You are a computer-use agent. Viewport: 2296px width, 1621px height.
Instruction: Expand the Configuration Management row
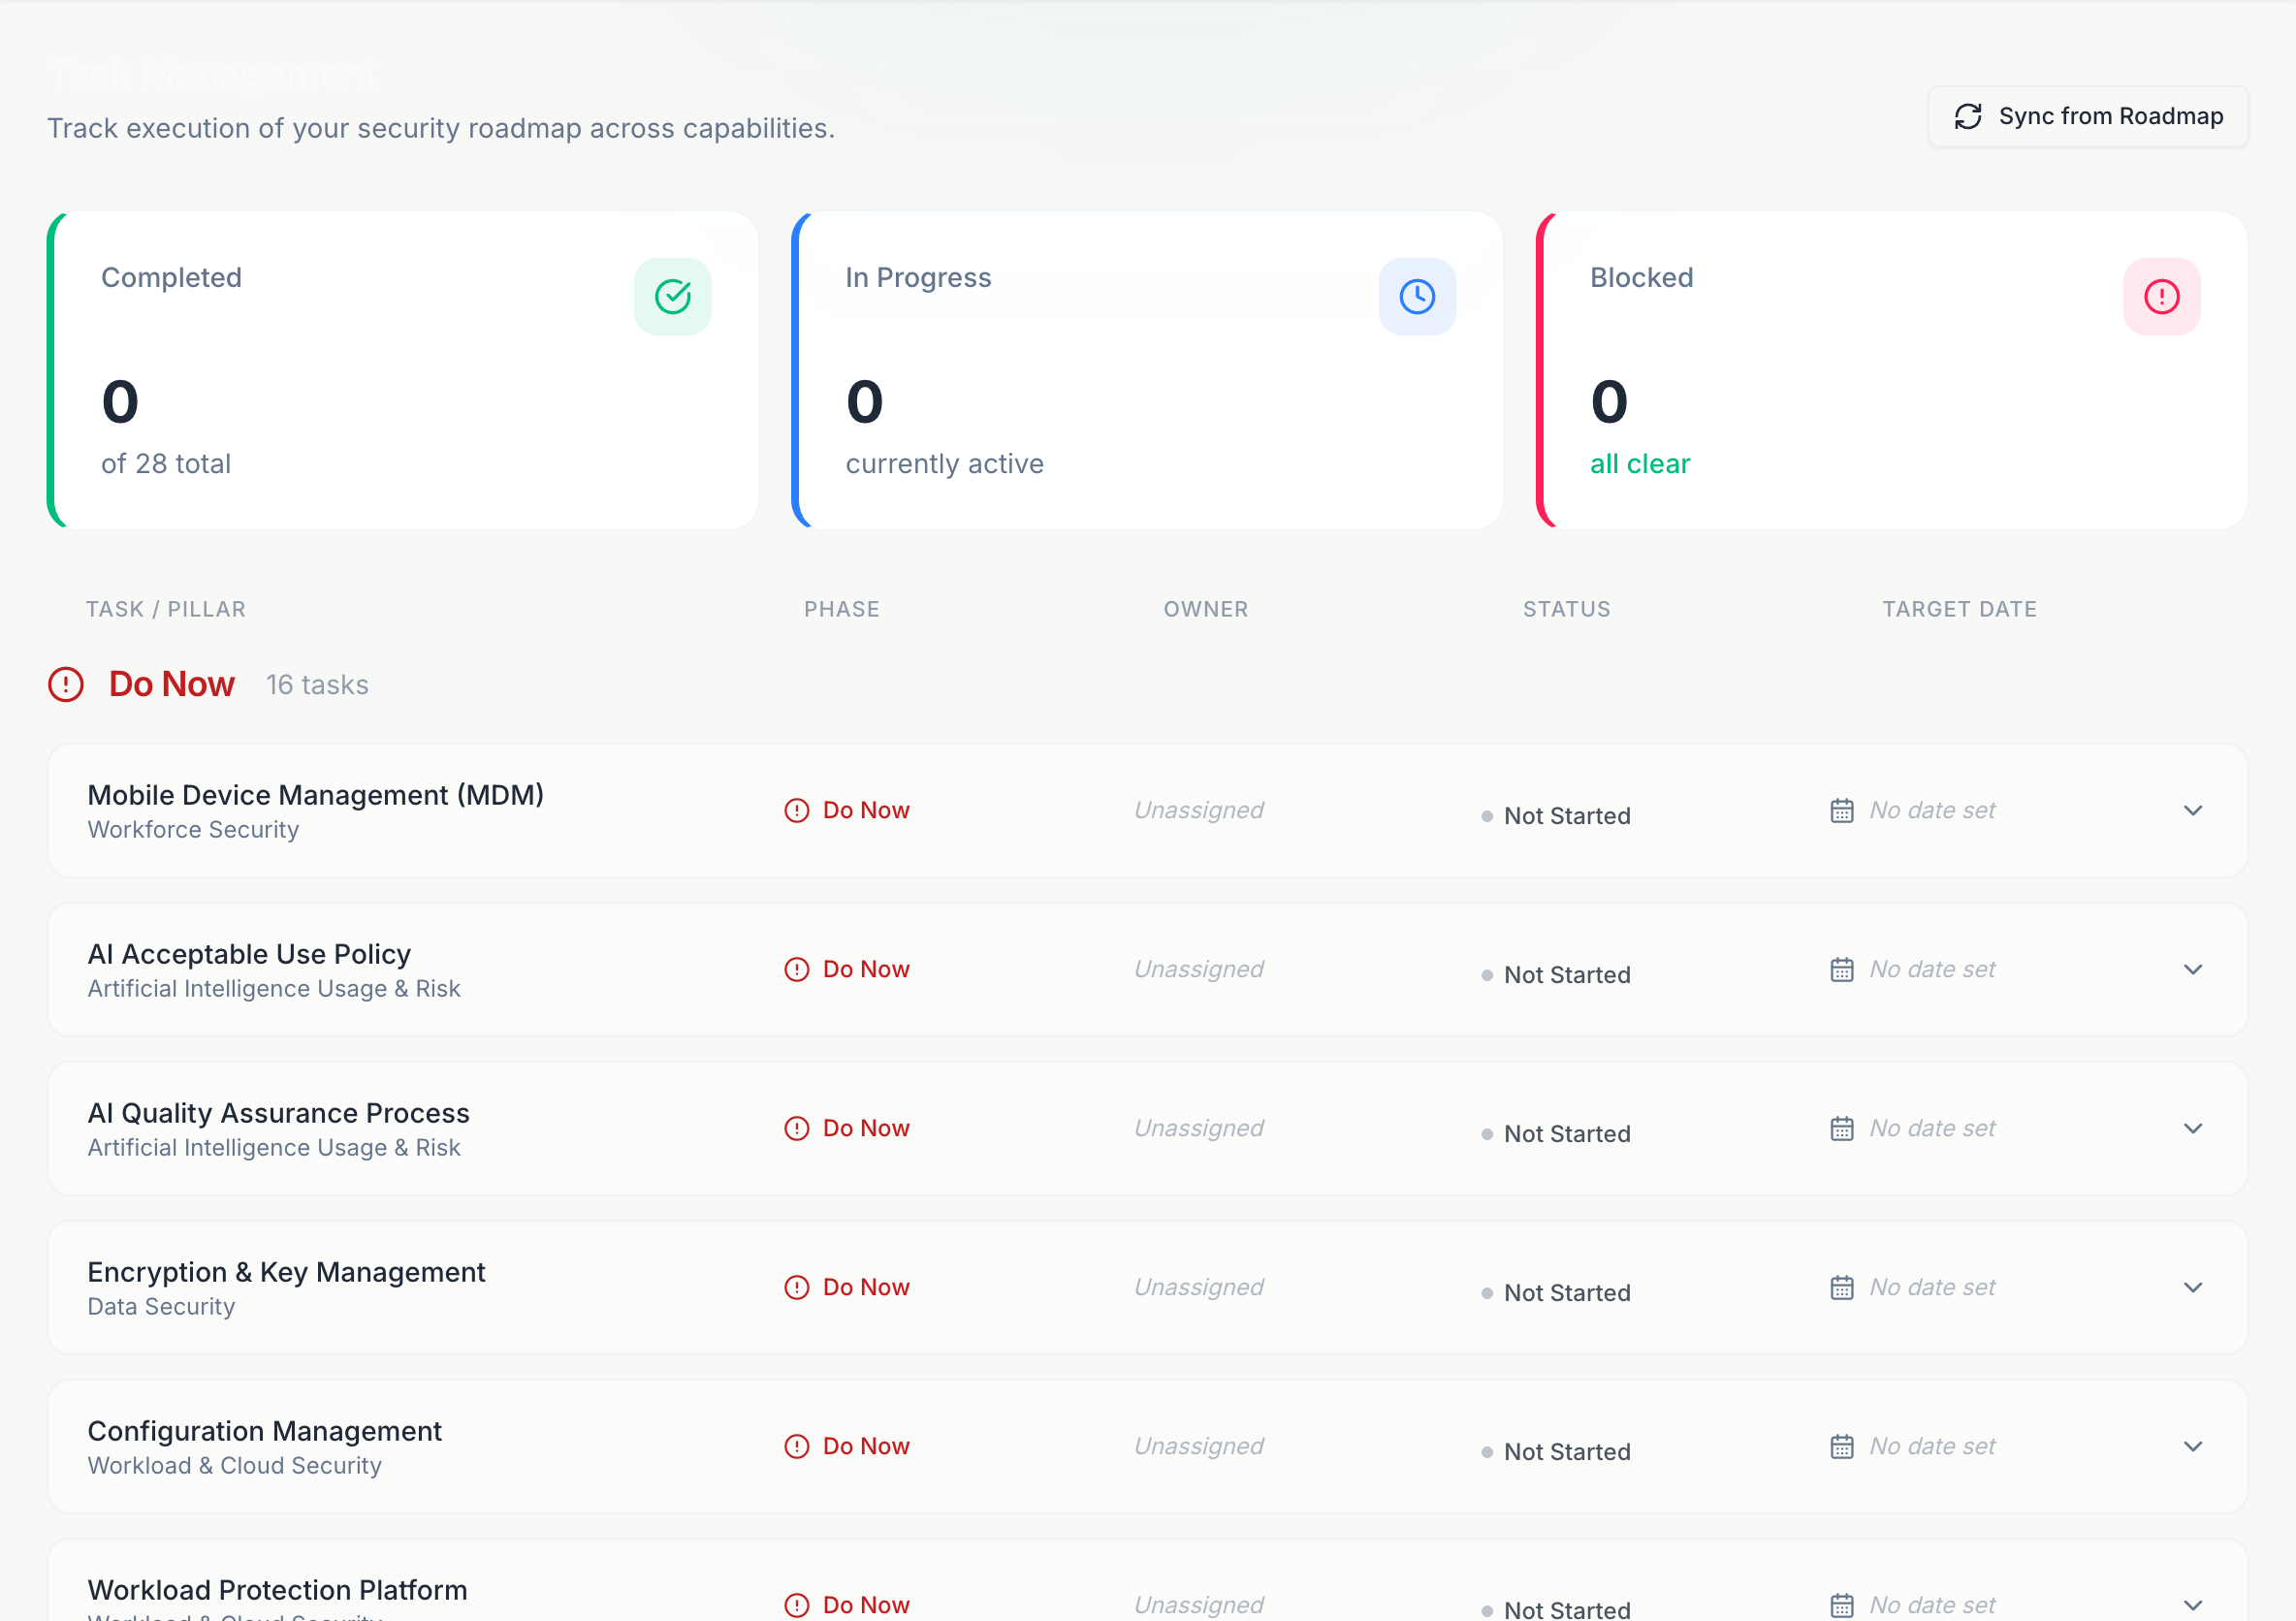pos(2192,1447)
